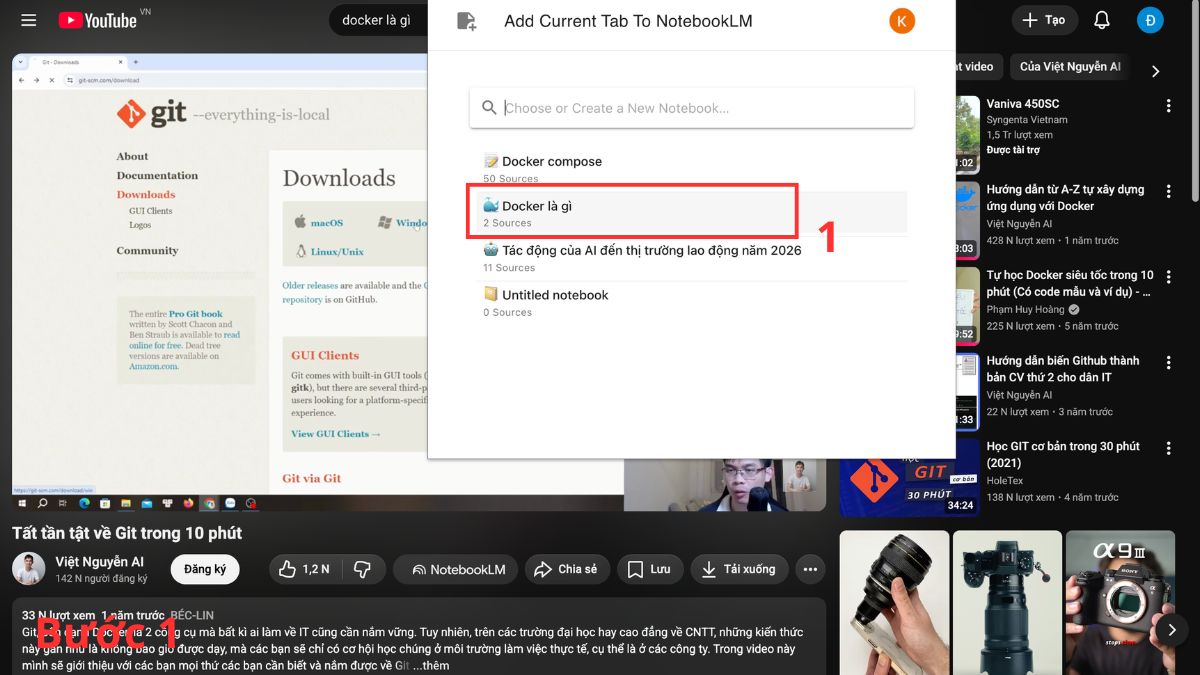Focus the Choose or Create a New Notebook field
The width and height of the screenshot is (1200, 675).
692,108
